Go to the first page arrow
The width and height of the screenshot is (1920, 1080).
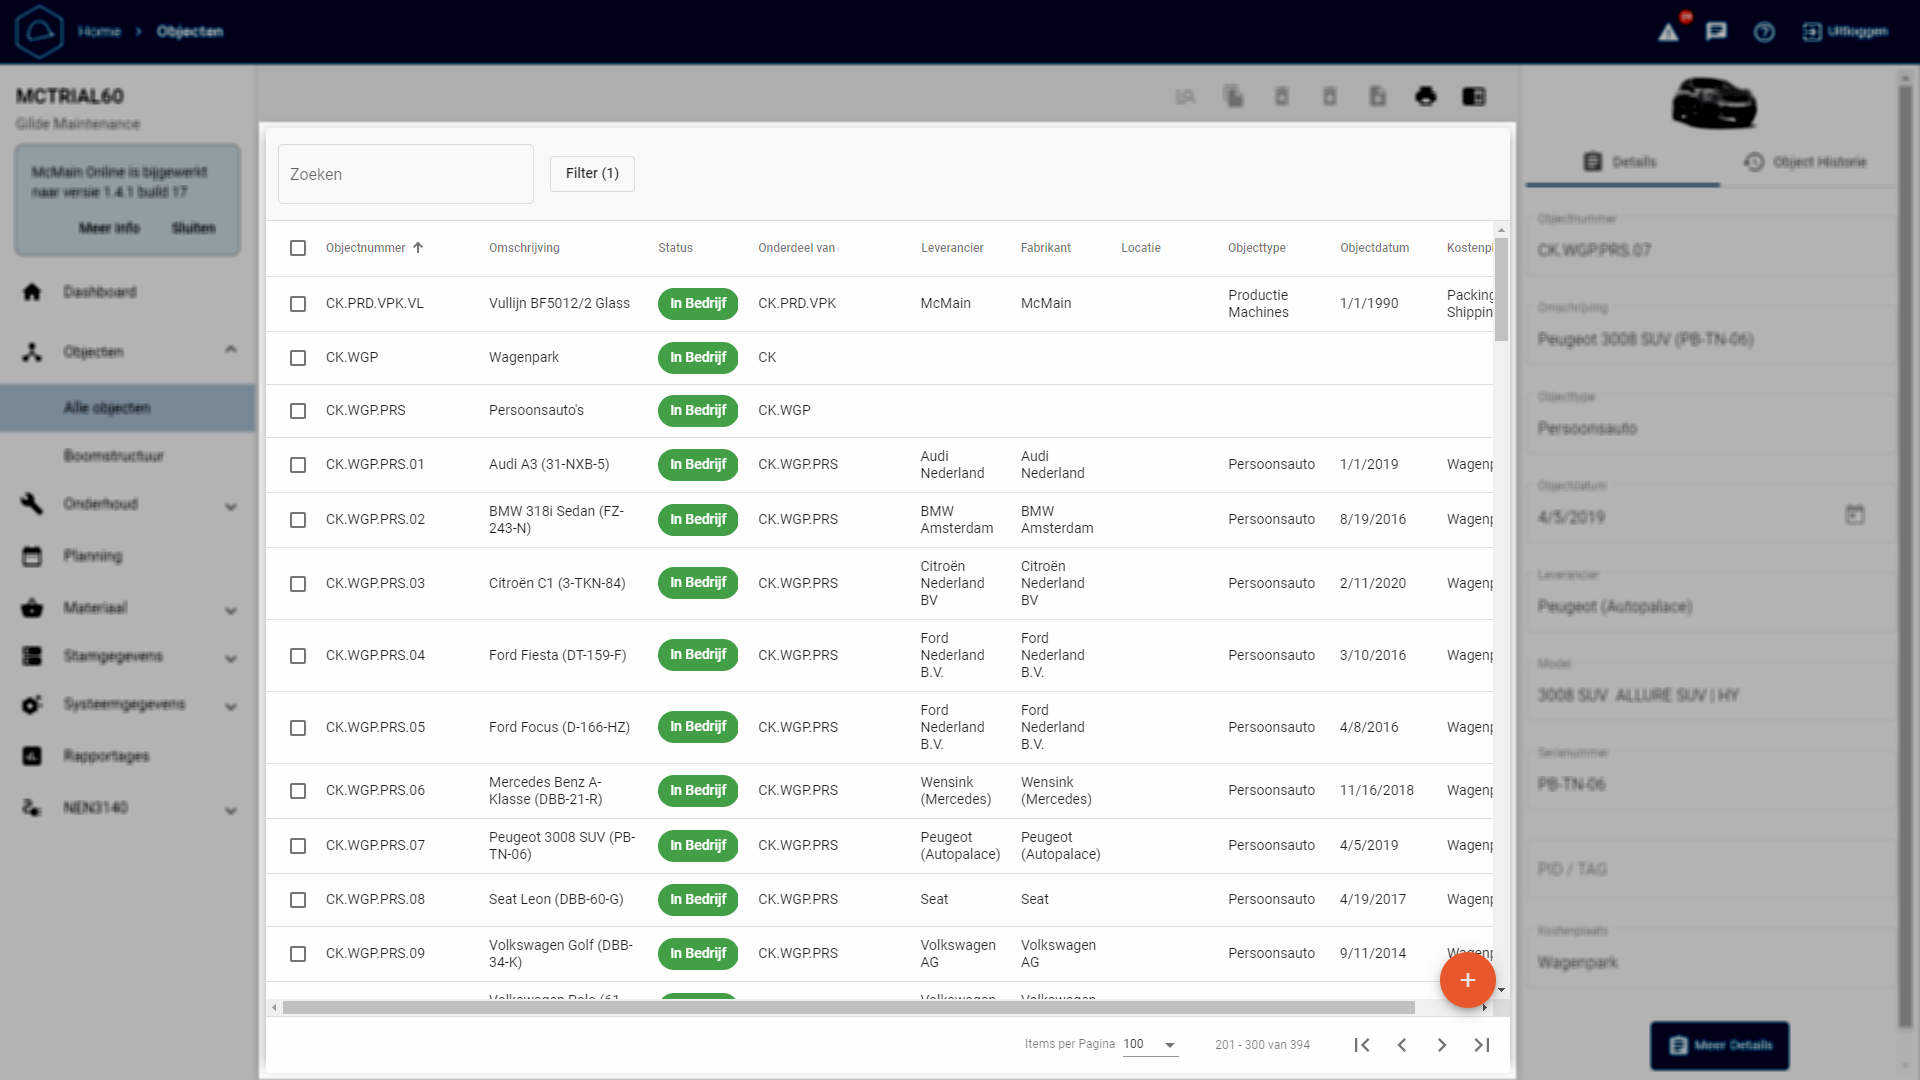point(1361,1044)
